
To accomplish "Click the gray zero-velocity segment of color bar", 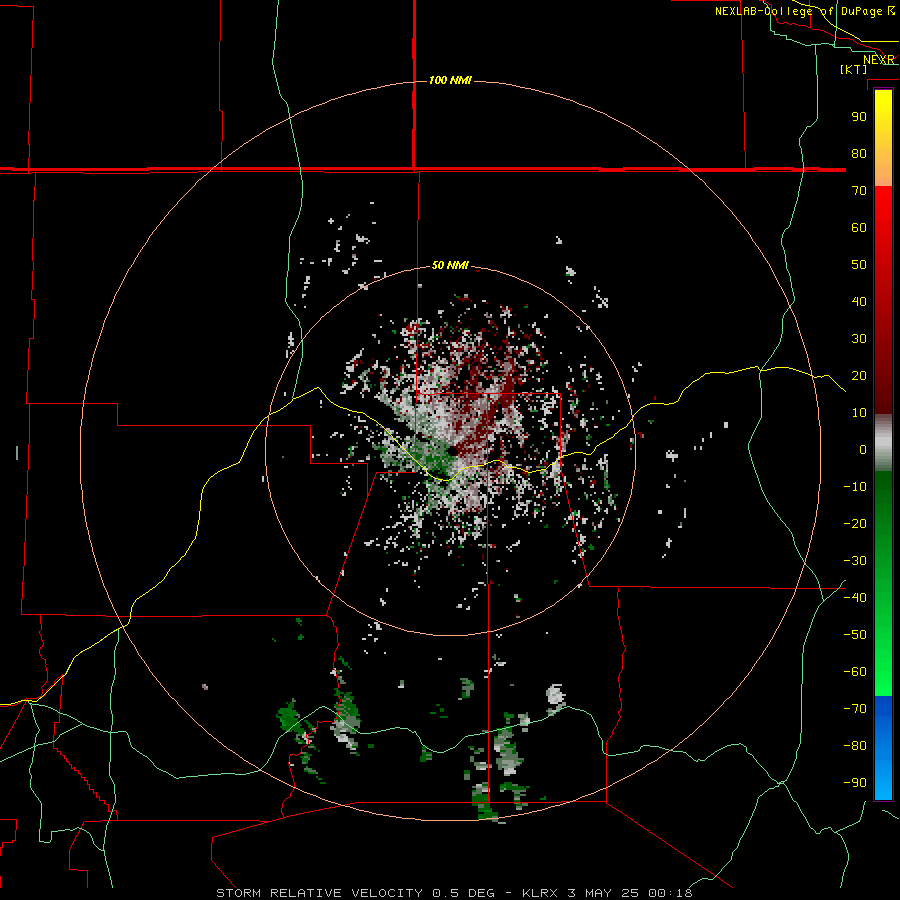I will pyautogui.click(x=883, y=443).
